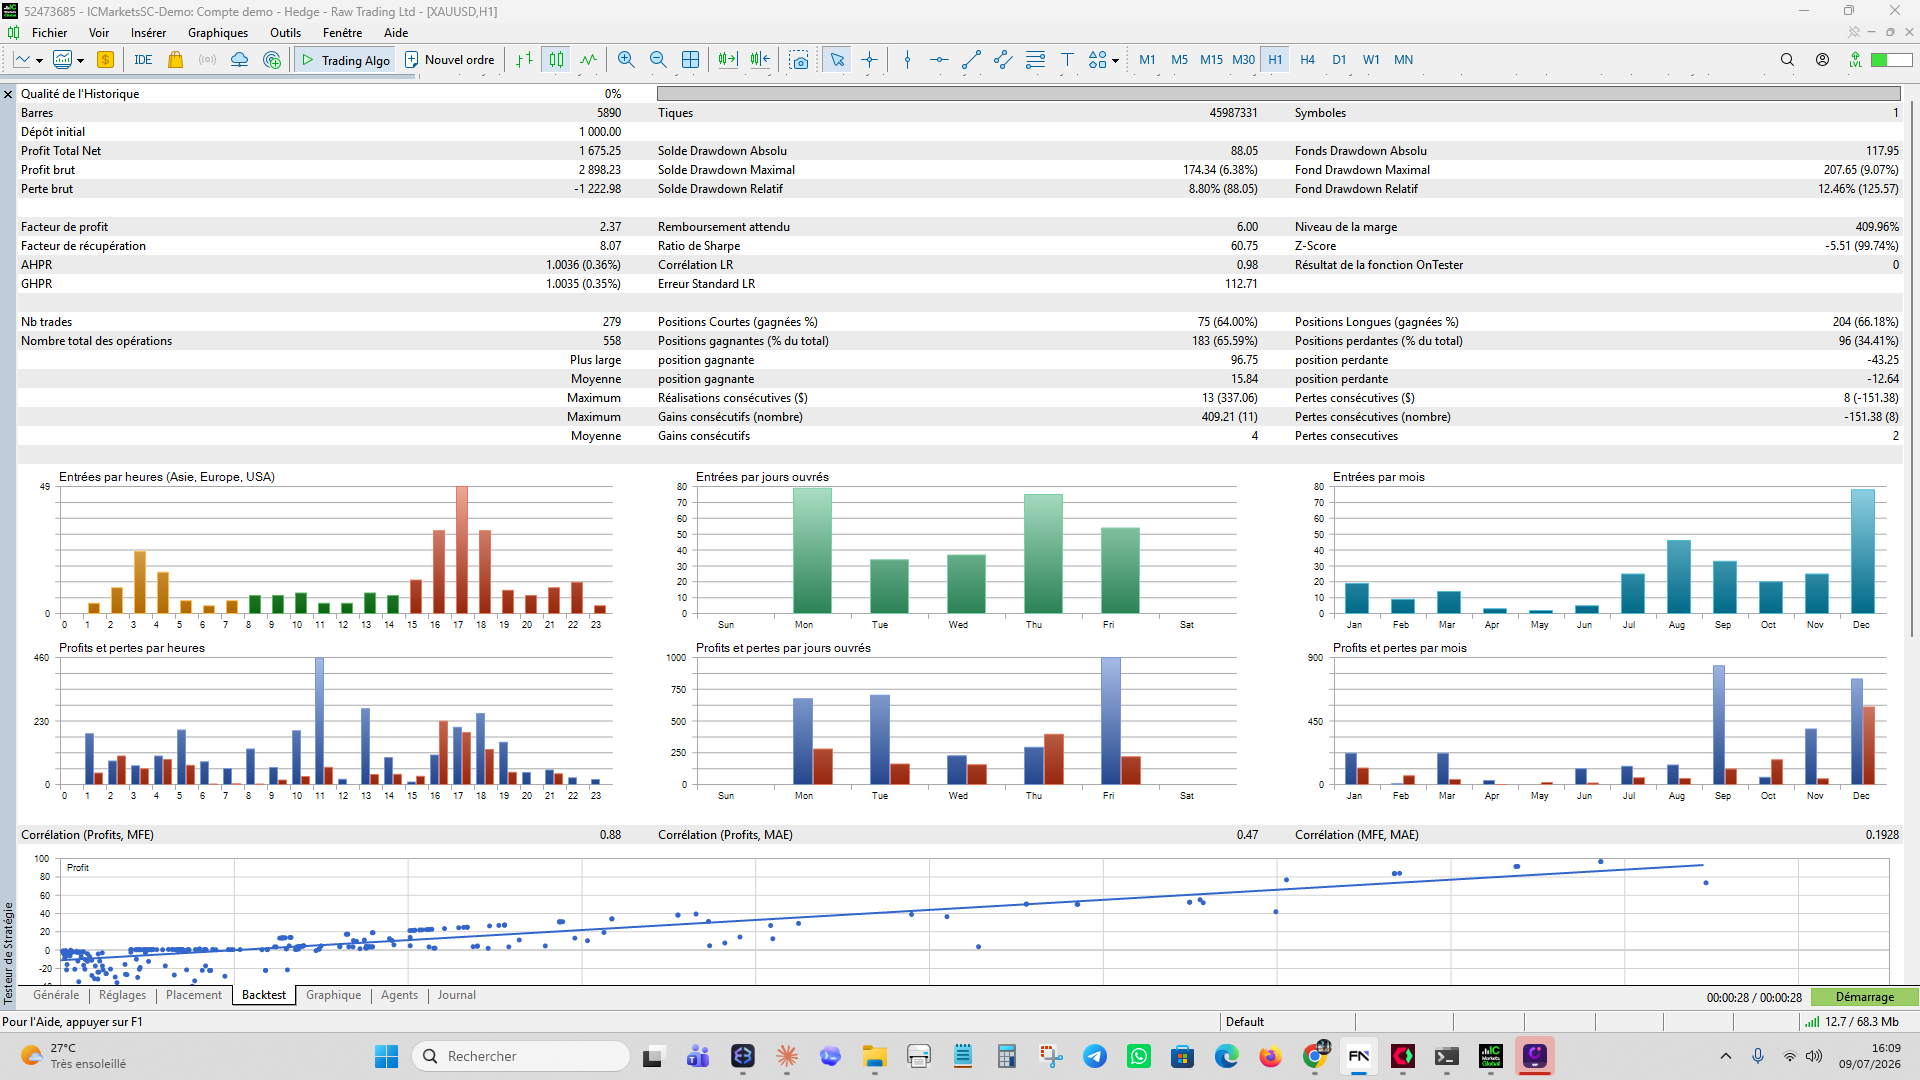Switch chart to candlestick mode
Image resolution: width=1920 pixels, height=1080 pixels.
[556, 60]
